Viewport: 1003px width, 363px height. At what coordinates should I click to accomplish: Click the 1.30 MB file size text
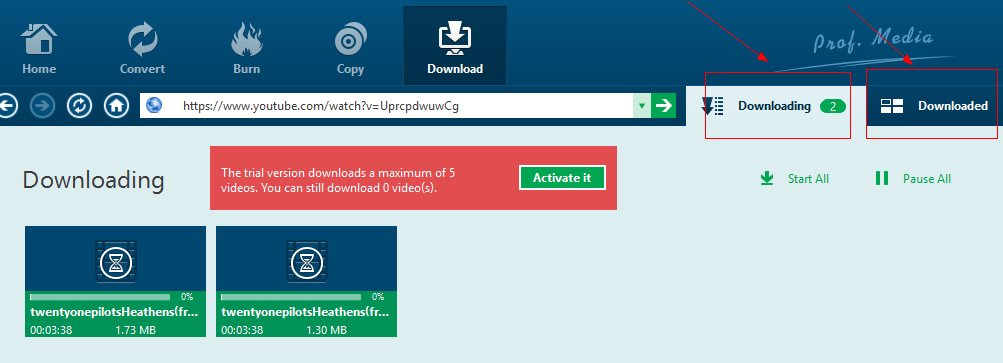coord(326,330)
